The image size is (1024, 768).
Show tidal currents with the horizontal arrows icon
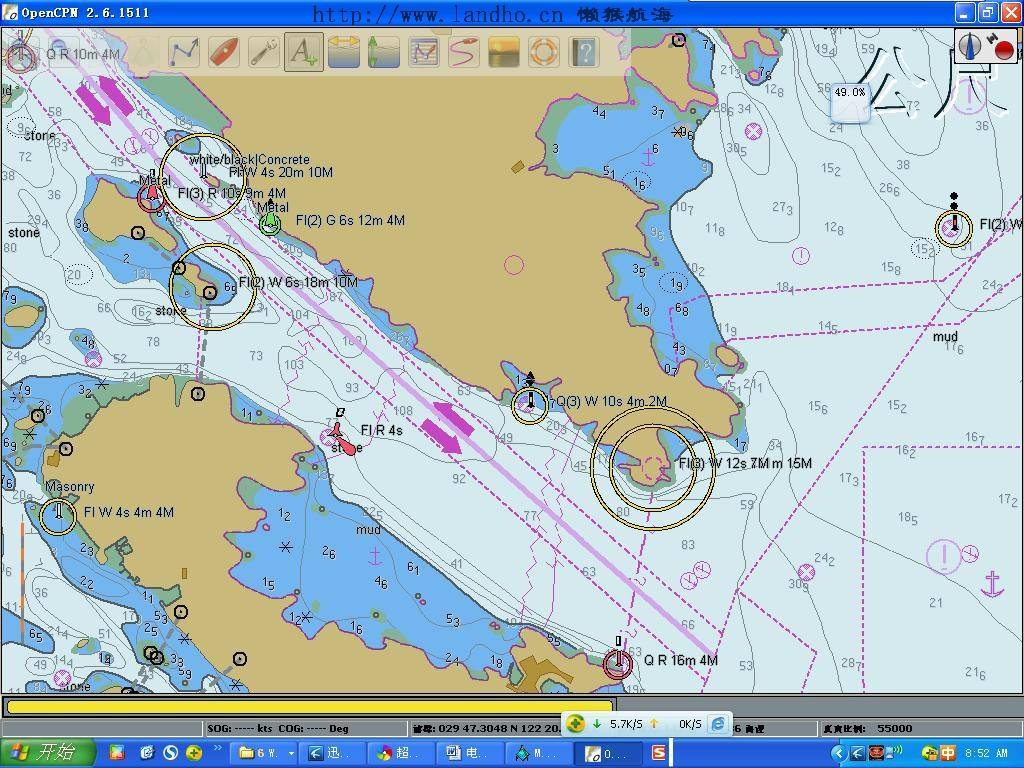344,52
